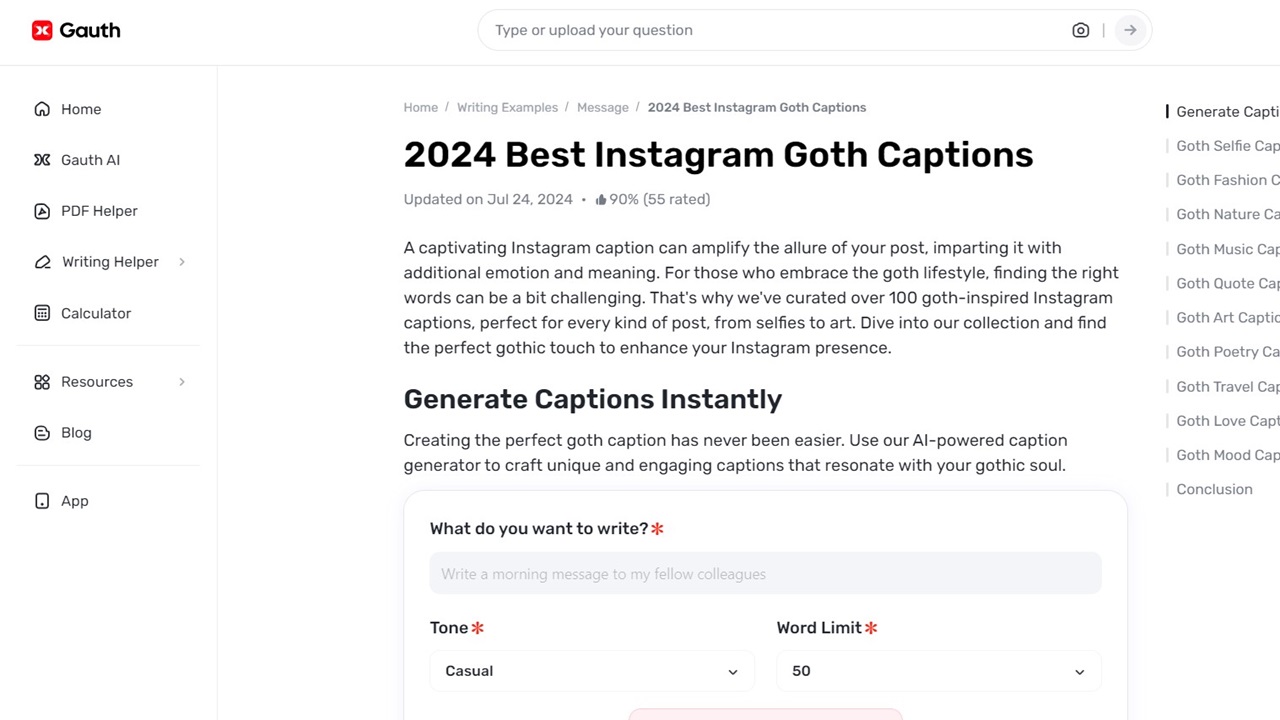This screenshot has width=1280, height=720.
Task: Expand the Writing Helper submenu
Action: click(182, 262)
